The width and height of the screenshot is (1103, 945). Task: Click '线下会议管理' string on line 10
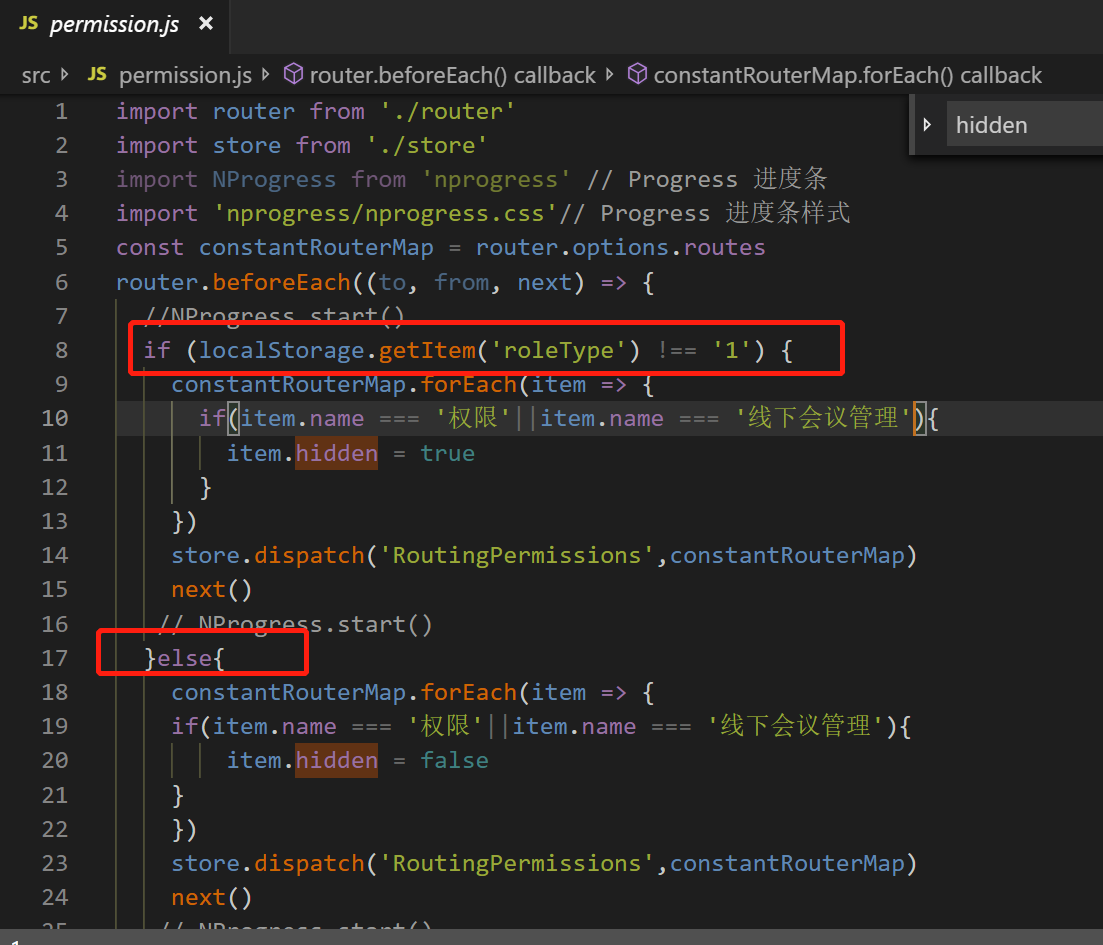click(x=823, y=418)
